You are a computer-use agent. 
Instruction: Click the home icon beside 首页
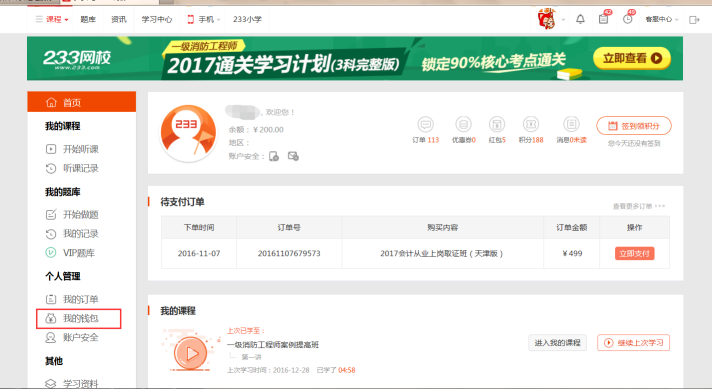pyautogui.click(x=51, y=103)
